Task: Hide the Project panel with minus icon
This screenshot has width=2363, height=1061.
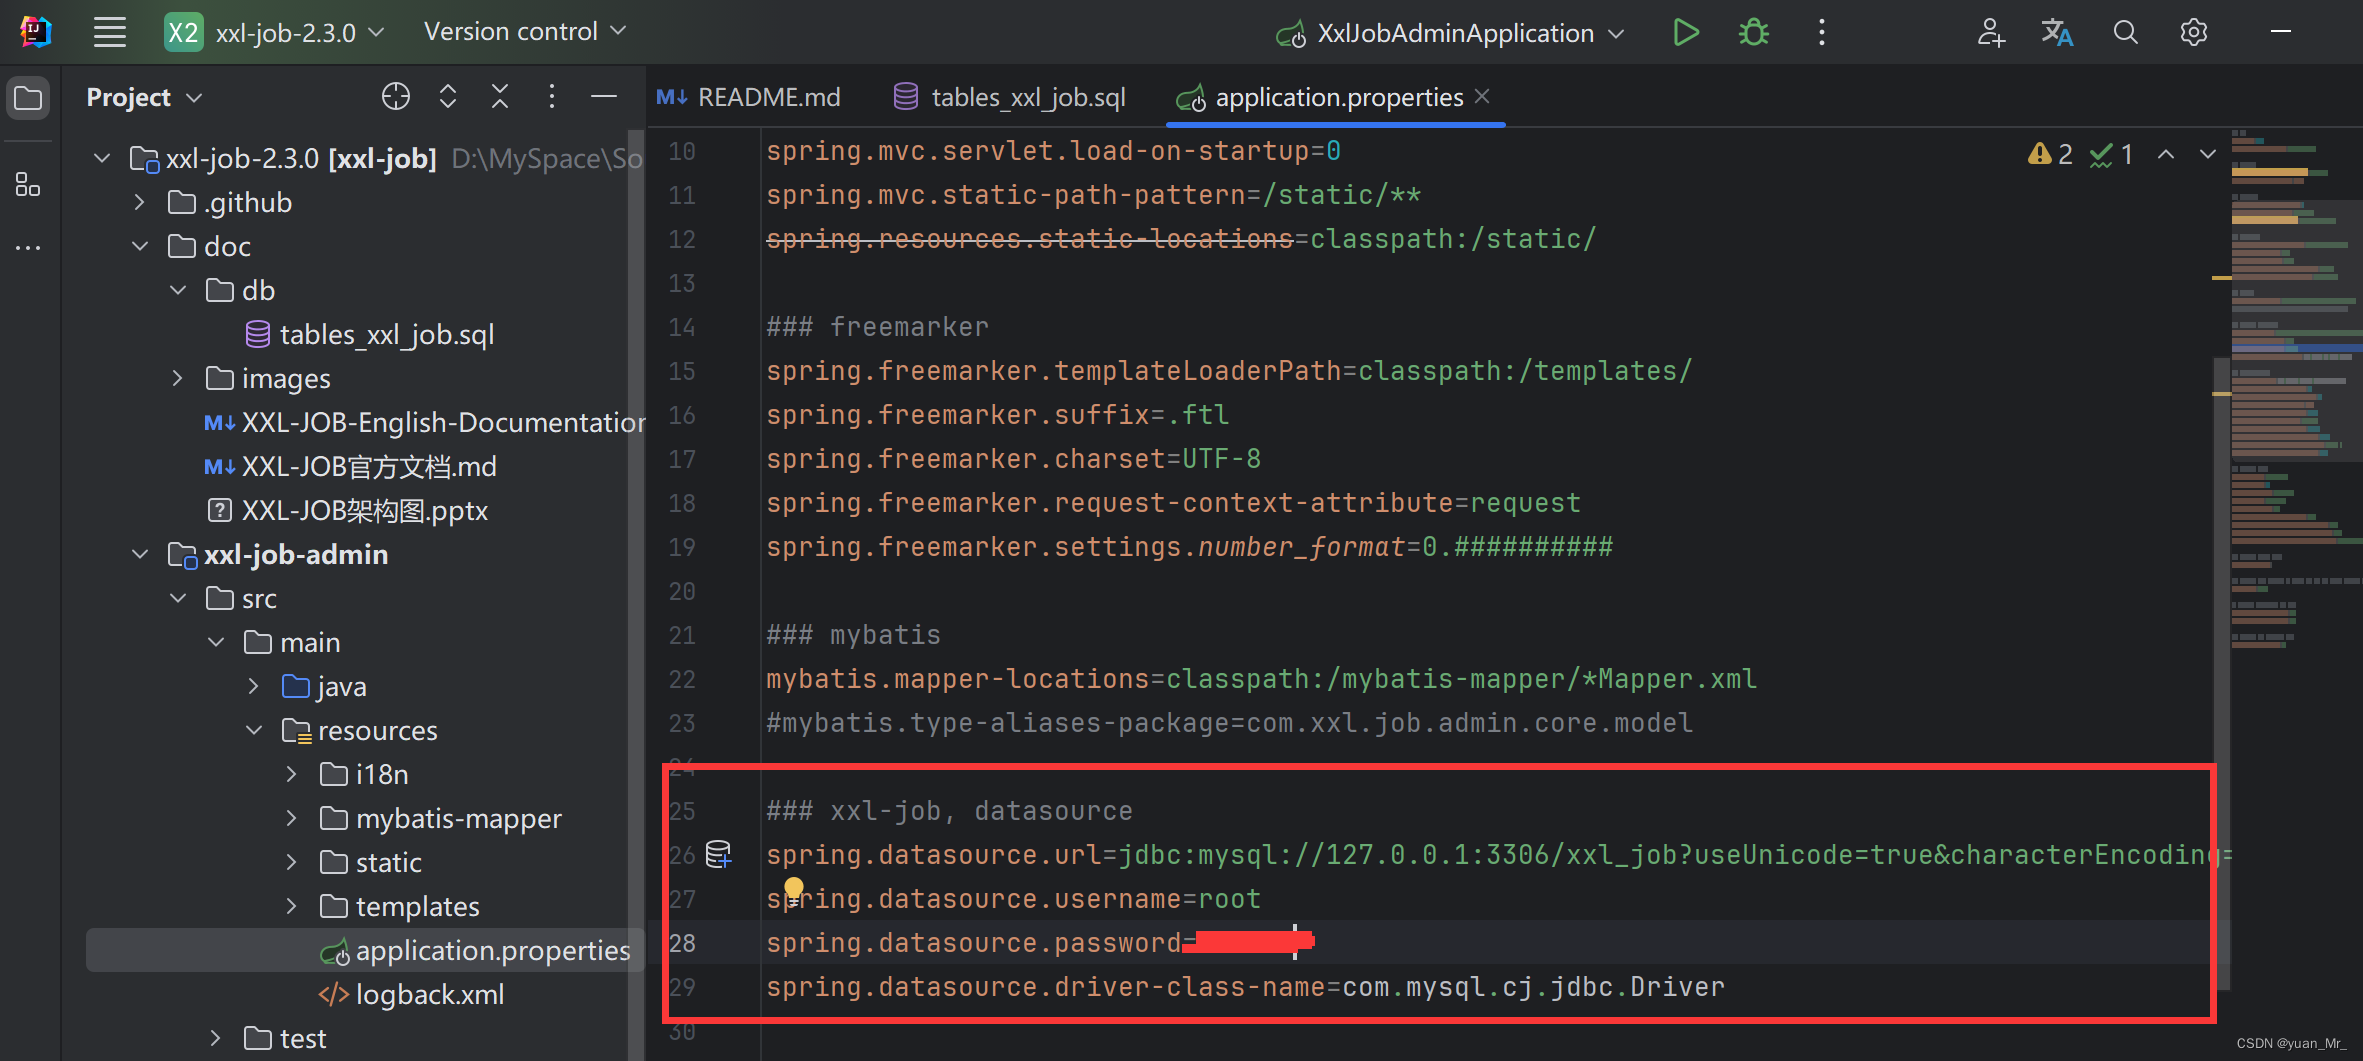Action: [x=604, y=96]
